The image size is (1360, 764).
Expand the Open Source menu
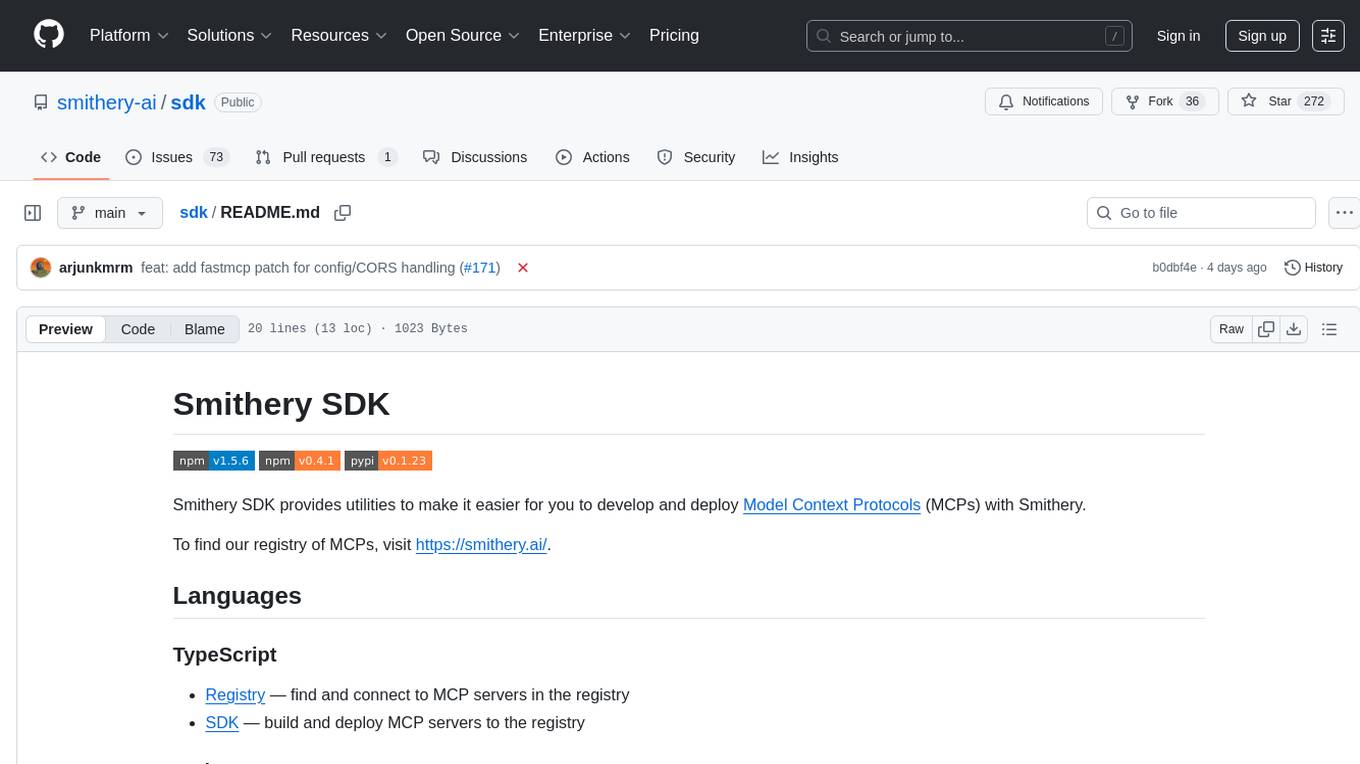(x=463, y=35)
